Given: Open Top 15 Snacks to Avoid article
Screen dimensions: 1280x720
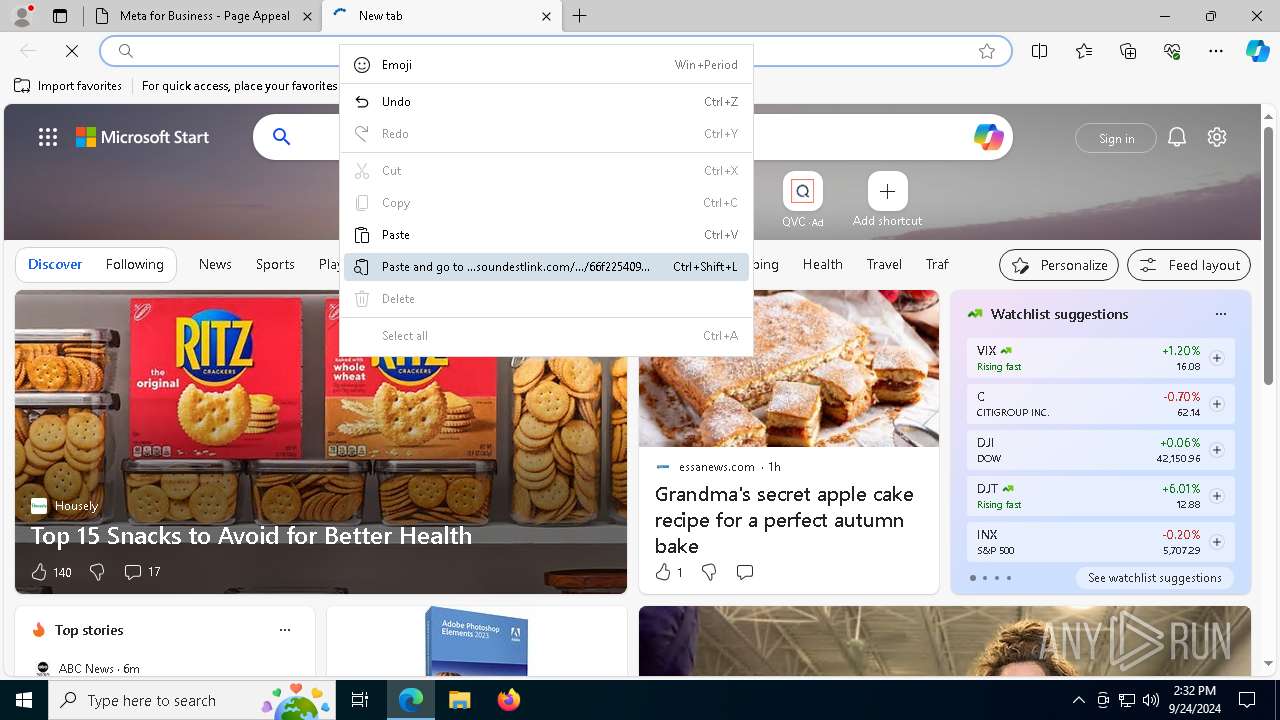Looking at the screenshot, I should [251, 535].
